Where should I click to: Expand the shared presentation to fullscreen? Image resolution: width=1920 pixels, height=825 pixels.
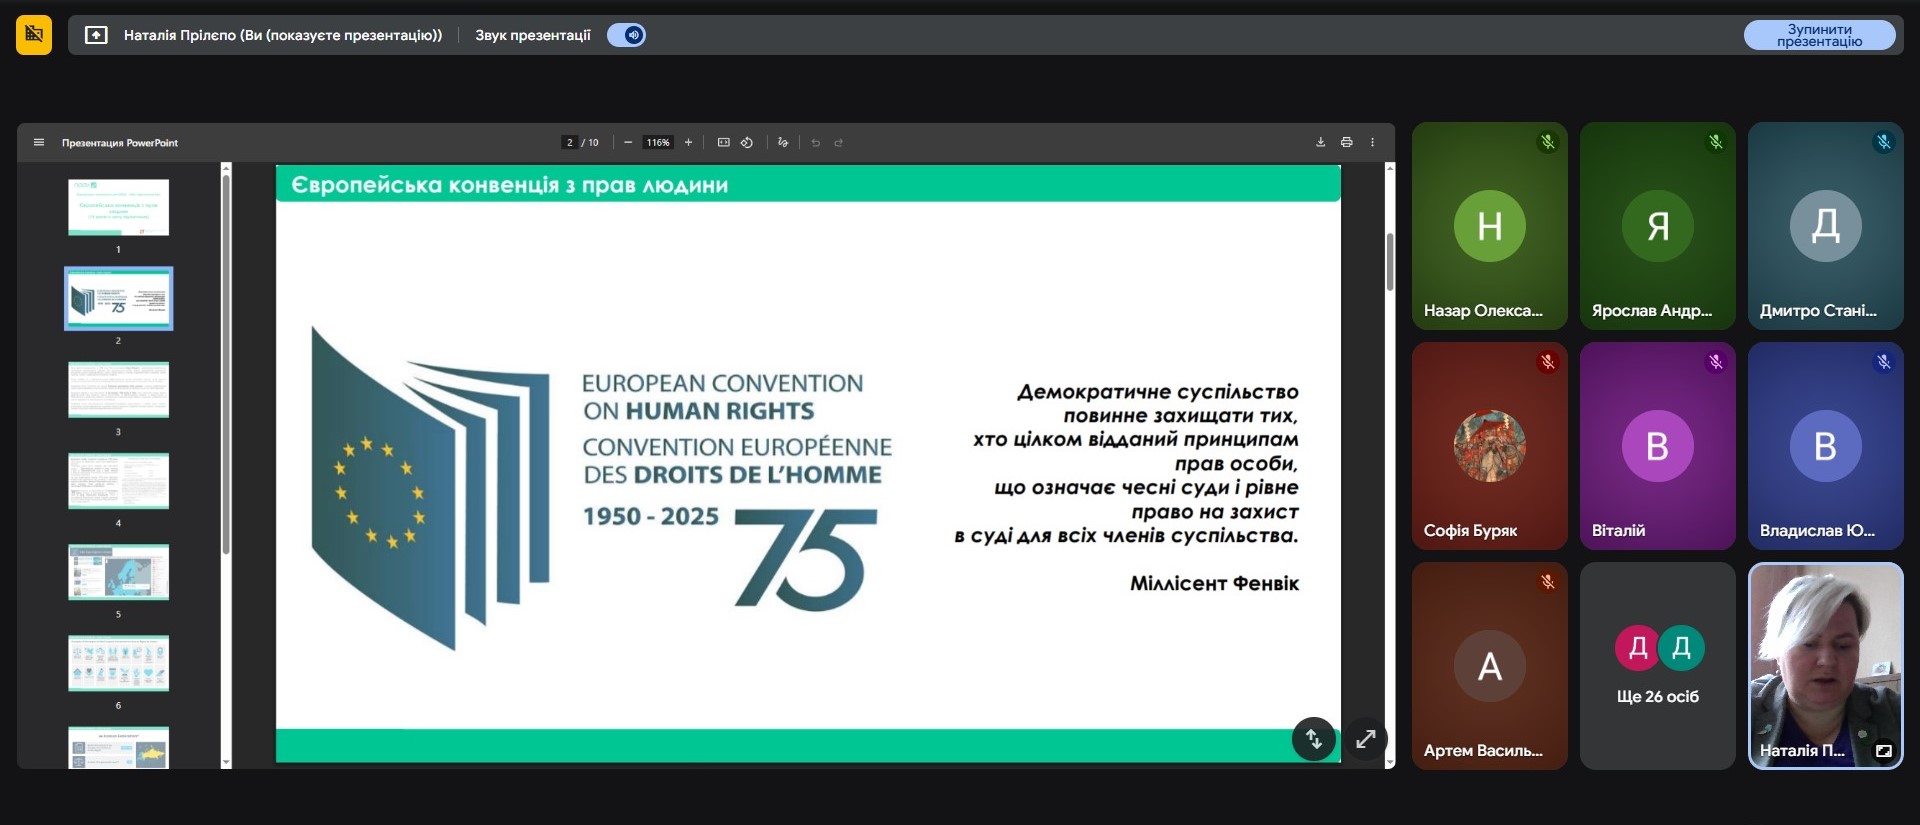coord(1365,740)
